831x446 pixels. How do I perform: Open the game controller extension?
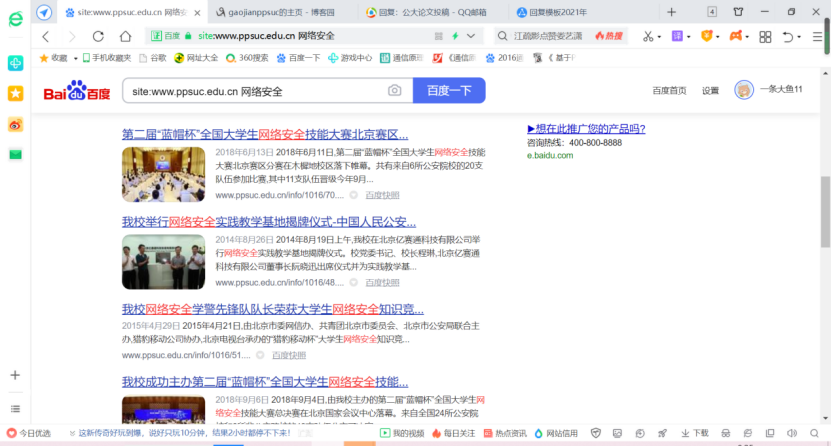(736, 36)
